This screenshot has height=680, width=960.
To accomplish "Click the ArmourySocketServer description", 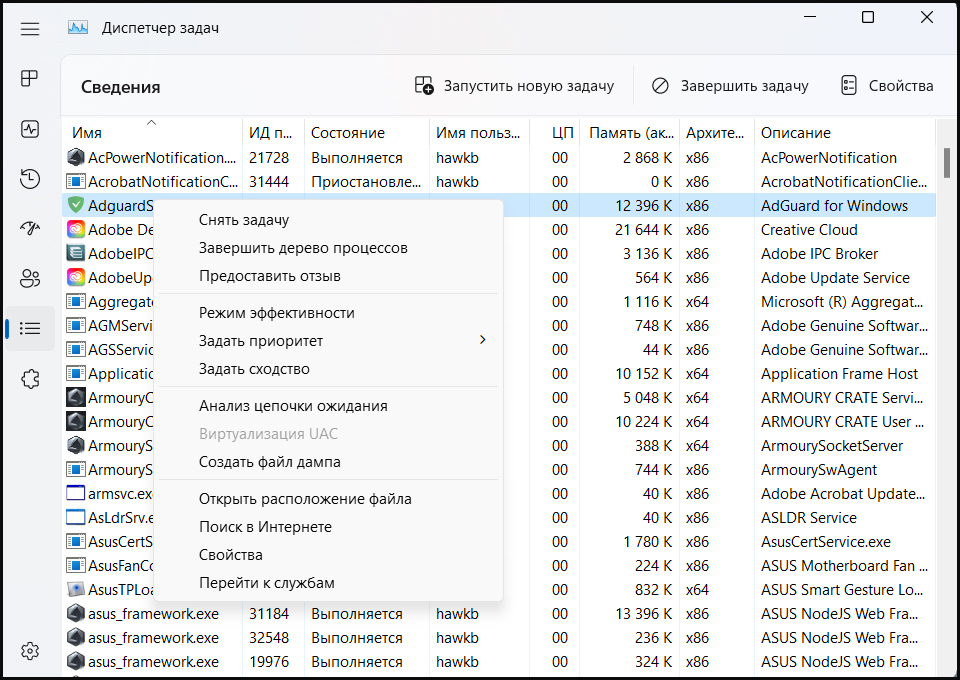I will point(831,446).
